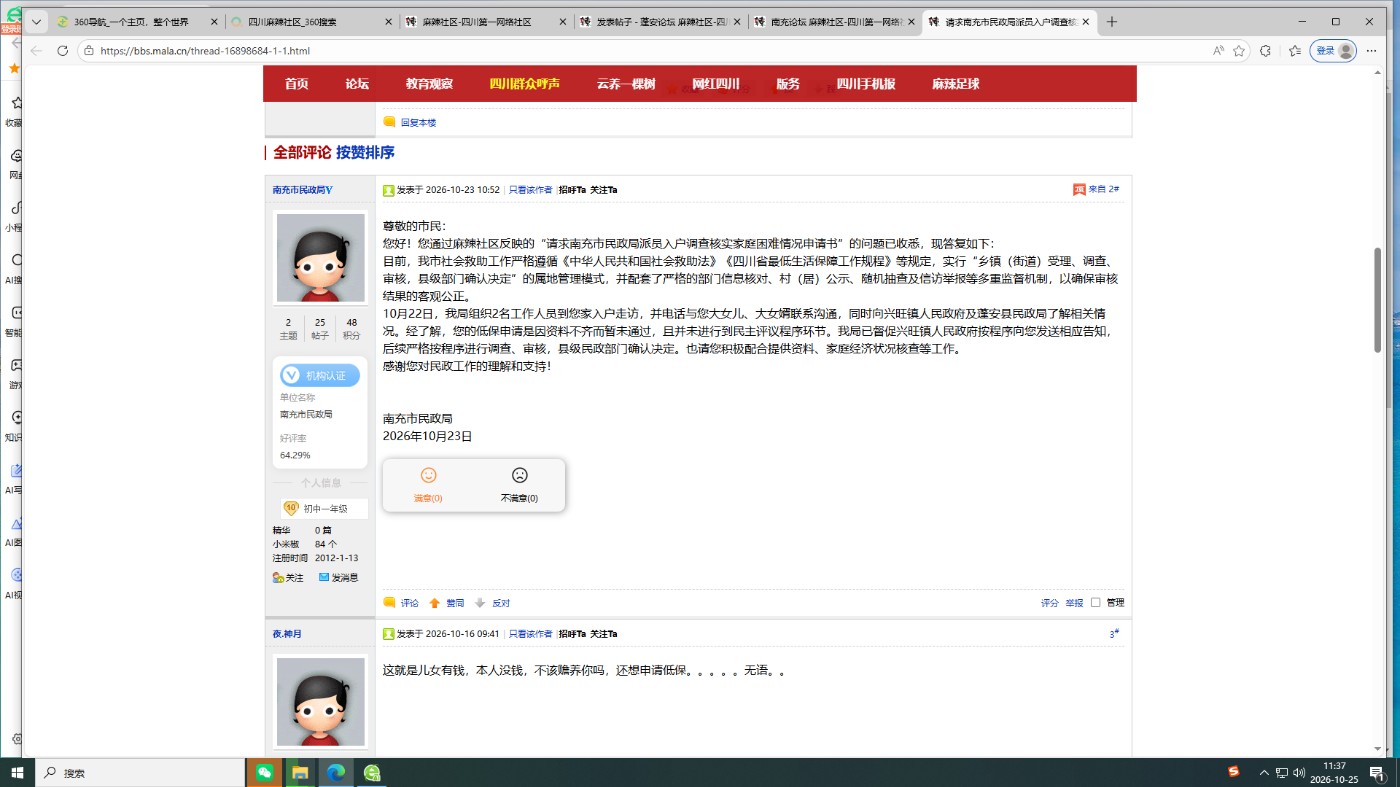Switch to the 发表帖子 browser tab
1400x787 pixels.
[x=660, y=22]
